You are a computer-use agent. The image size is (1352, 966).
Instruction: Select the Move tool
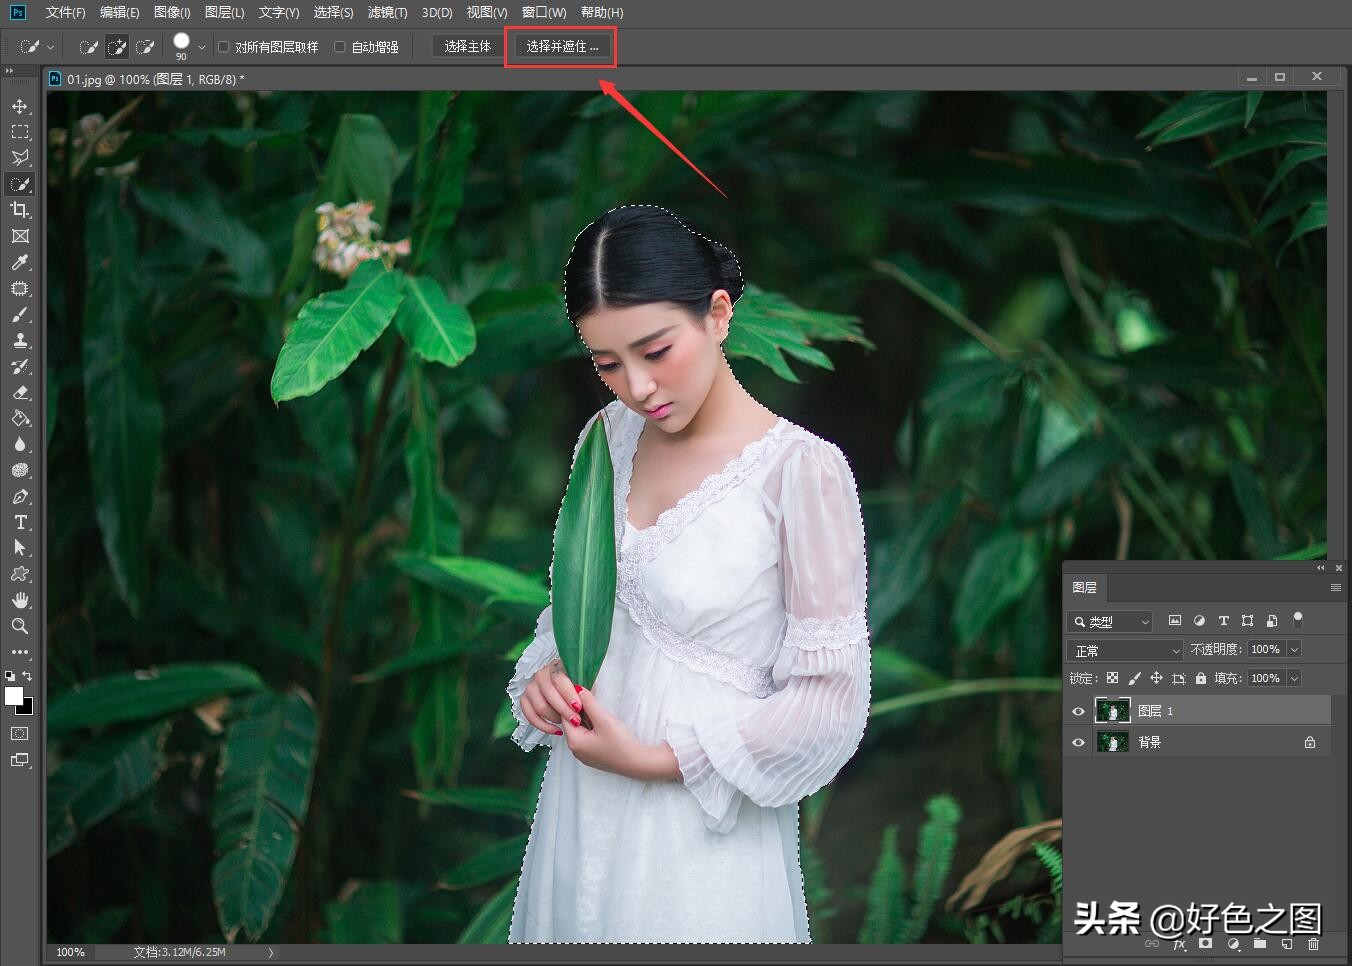pos(20,106)
